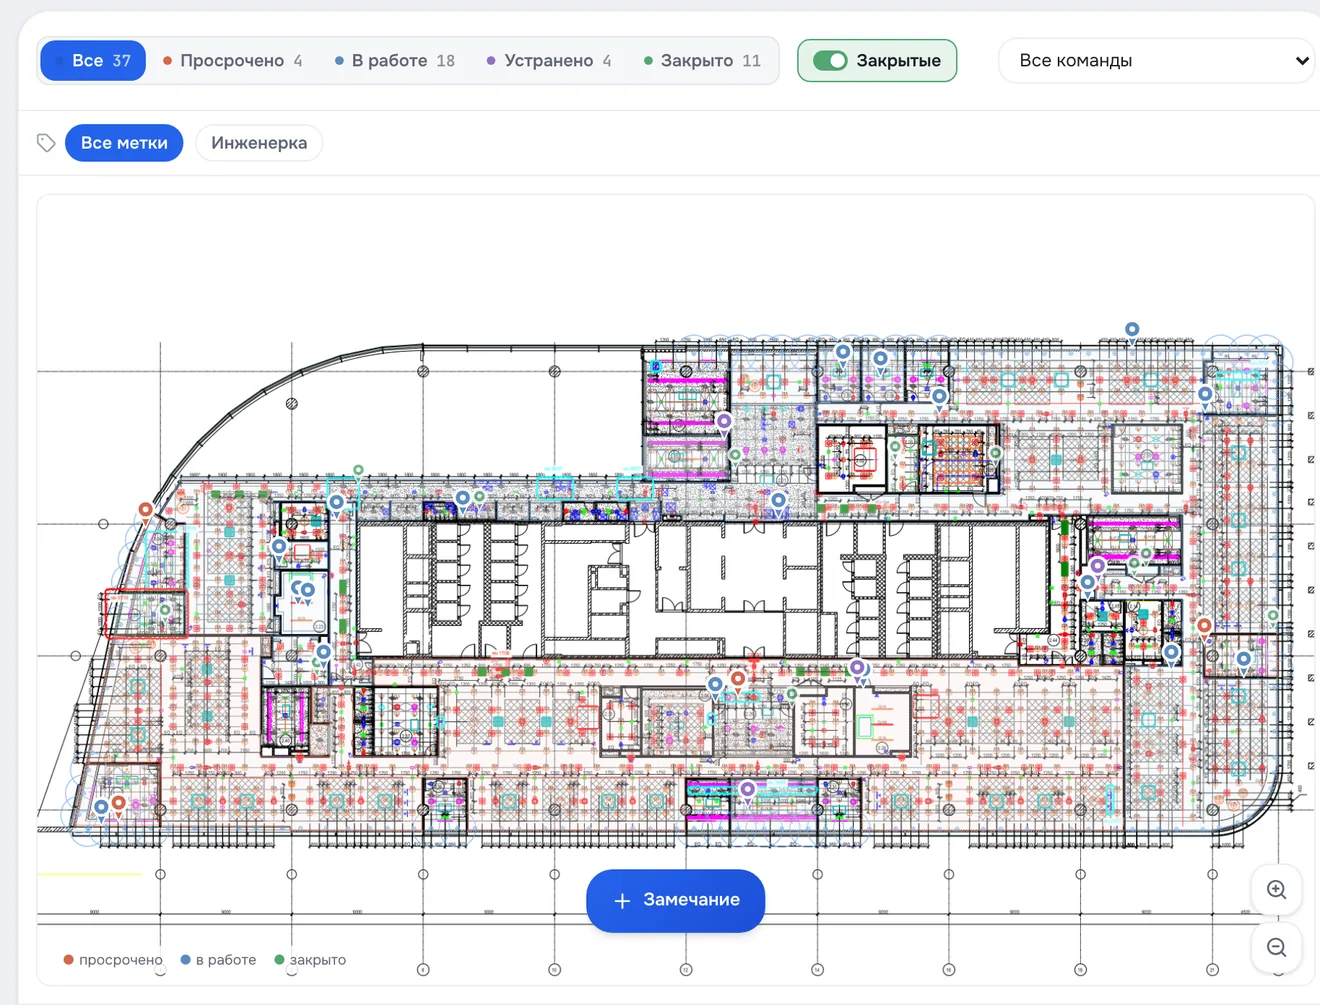The image size is (1320, 1005).
Task: Open the red pin on the right side of plan
Action: click(x=1205, y=628)
